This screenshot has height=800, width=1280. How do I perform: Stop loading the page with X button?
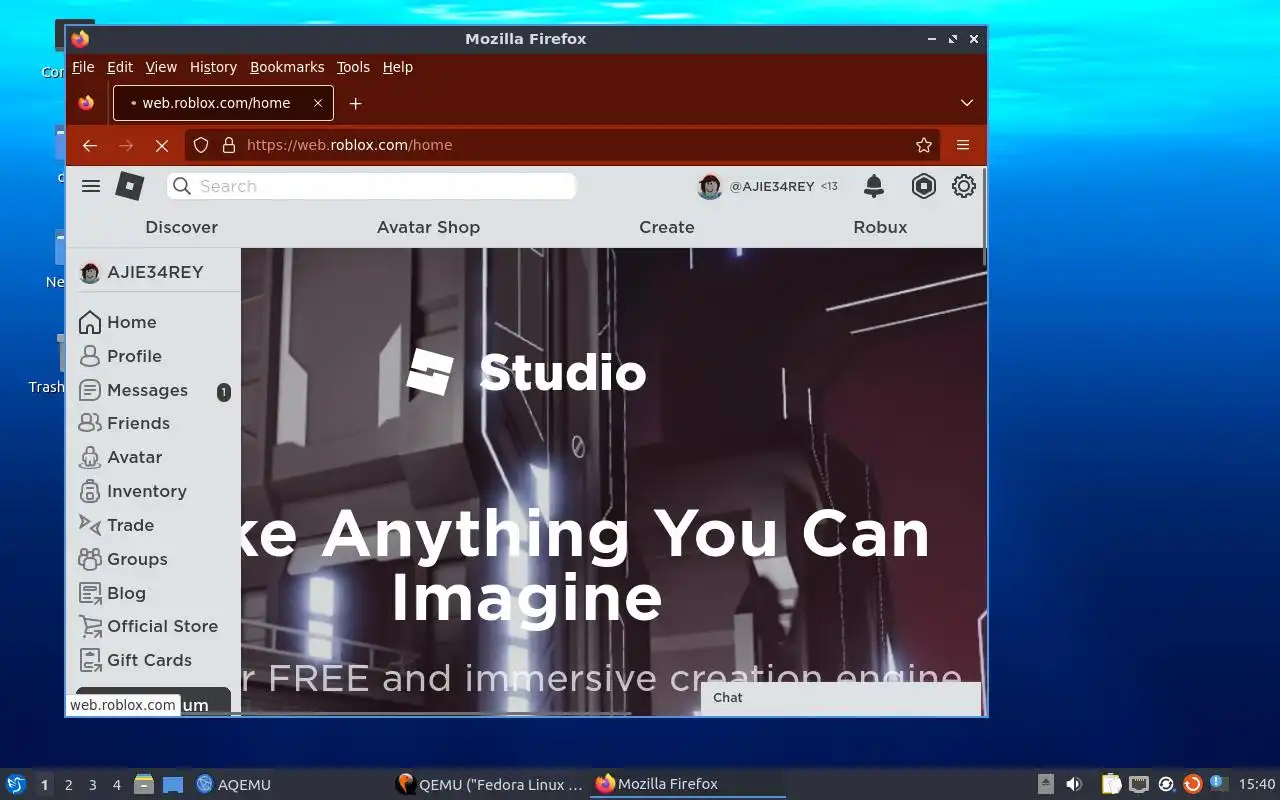[x=161, y=145]
